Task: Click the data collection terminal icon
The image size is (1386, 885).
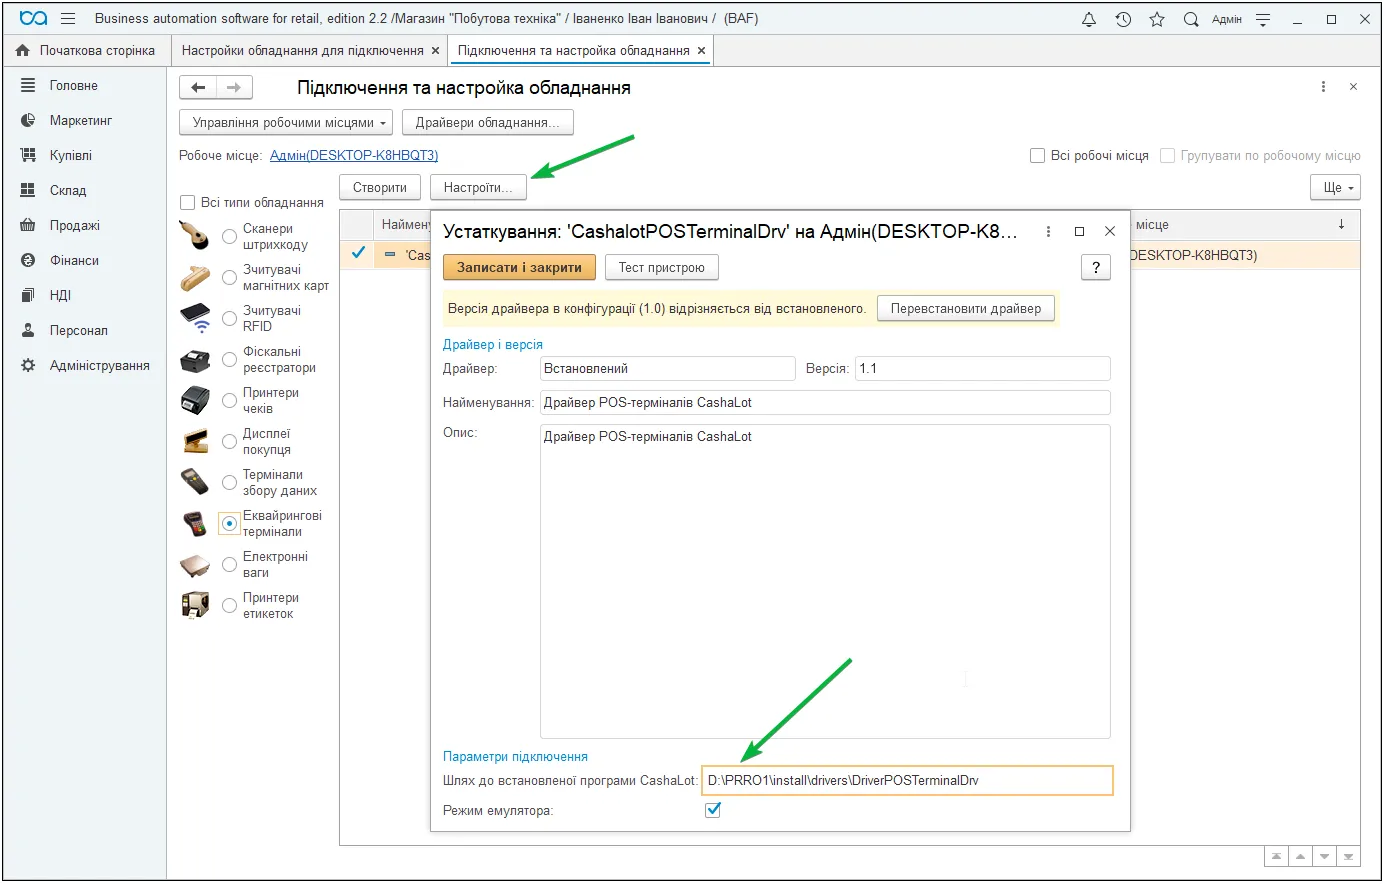Action: pos(195,482)
